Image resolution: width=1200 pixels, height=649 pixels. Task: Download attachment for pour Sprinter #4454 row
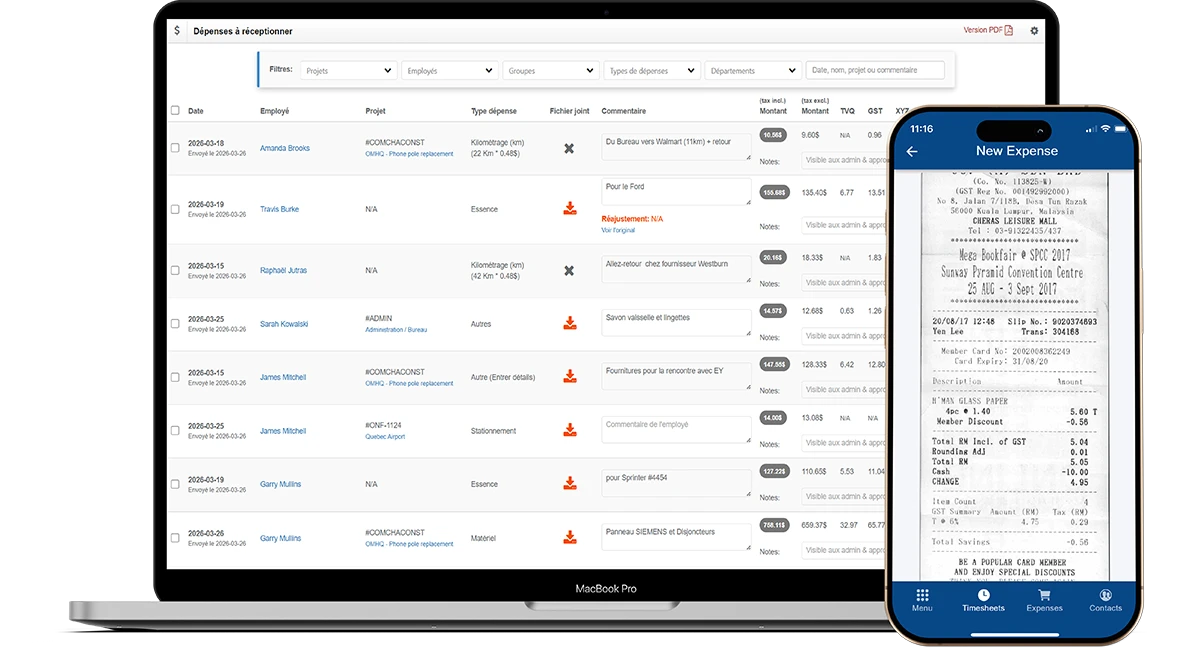tap(570, 483)
